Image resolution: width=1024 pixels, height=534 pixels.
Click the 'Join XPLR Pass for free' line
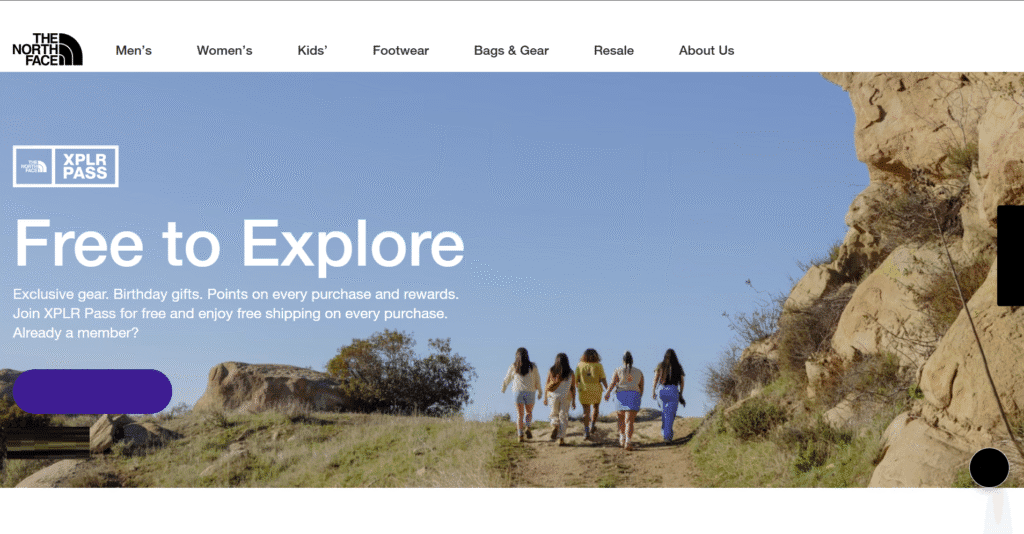point(230,313)
